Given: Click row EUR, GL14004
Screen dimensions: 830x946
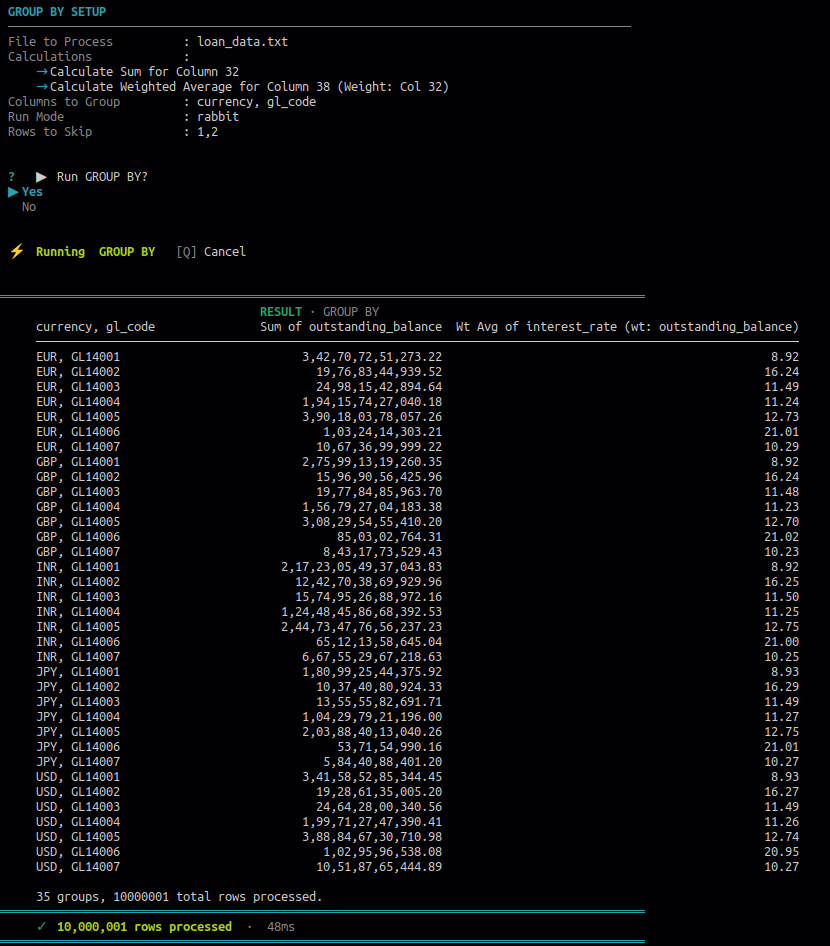Looking at the screenshot, I should (417, 402).
